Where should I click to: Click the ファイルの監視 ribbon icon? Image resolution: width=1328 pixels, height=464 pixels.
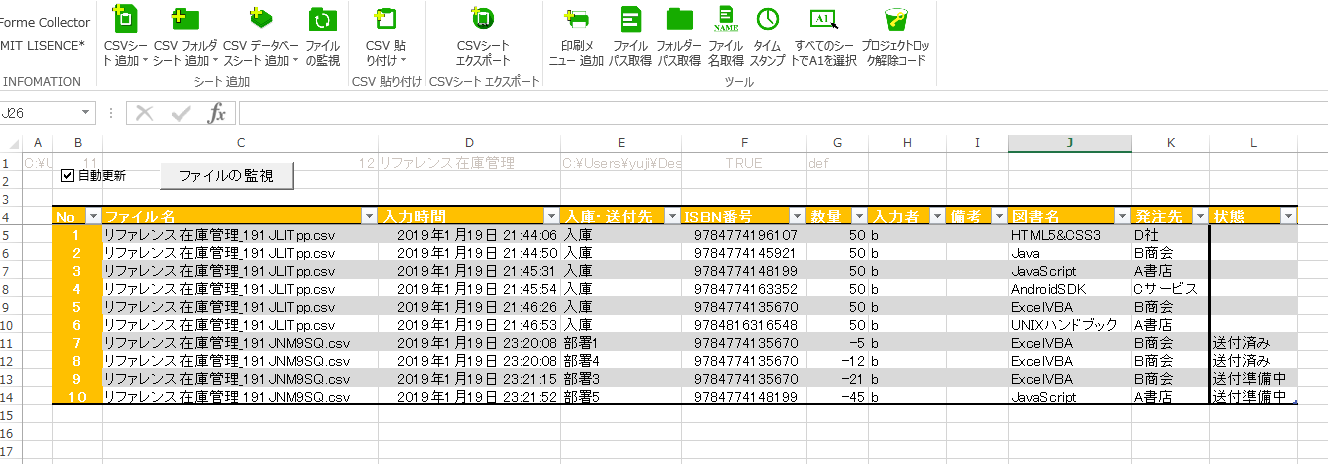click(322, 18)
